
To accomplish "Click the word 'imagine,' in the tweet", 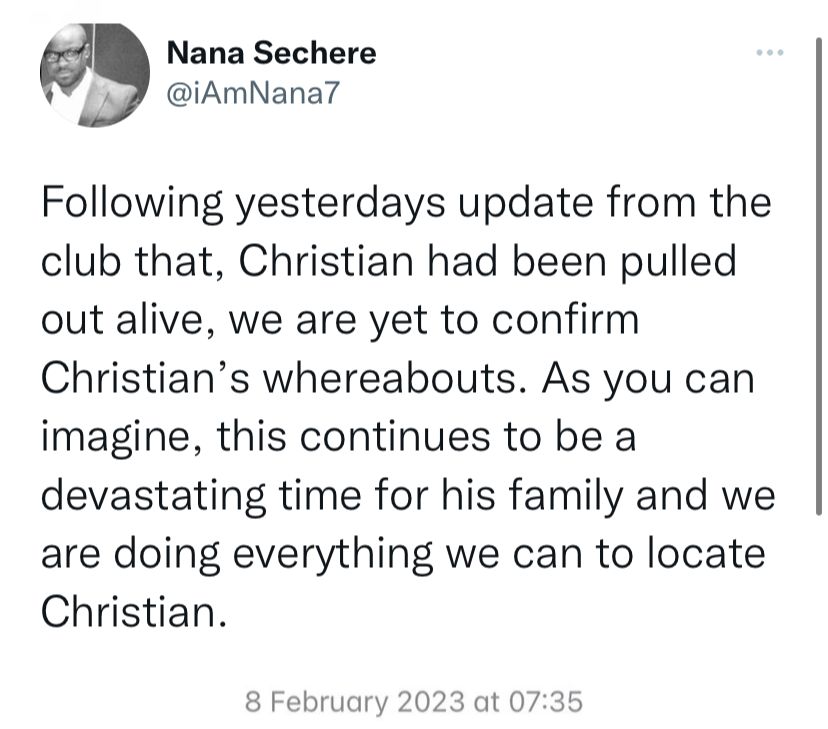I will point(121,439).
